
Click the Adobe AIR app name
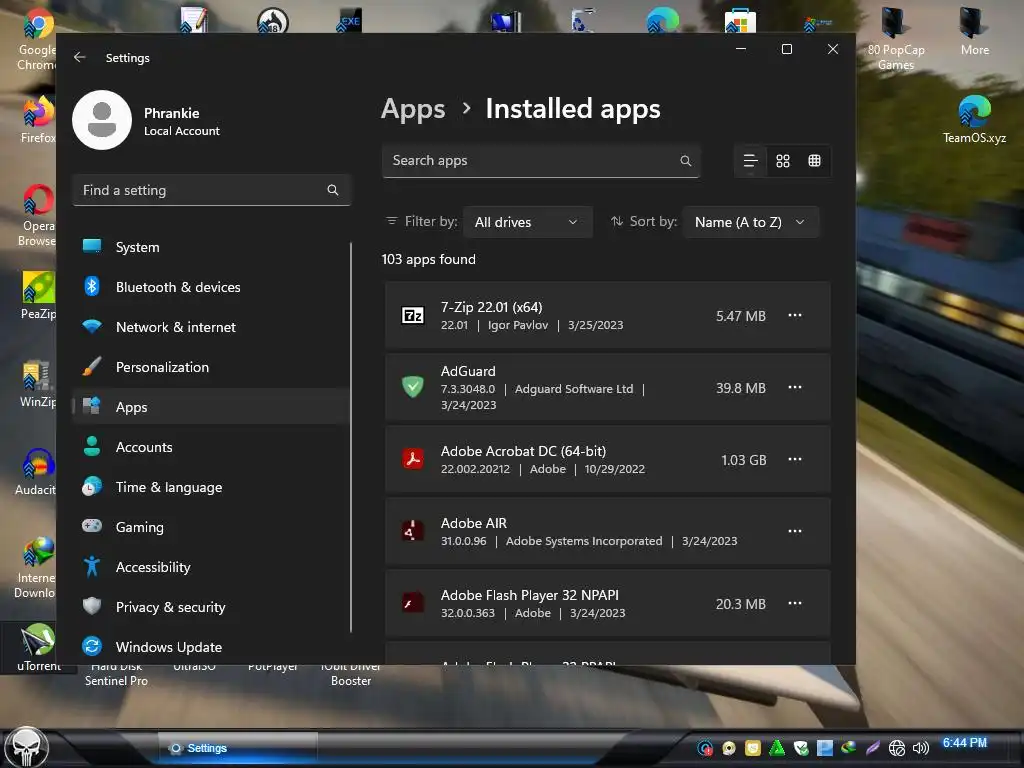(x=473, y=523)
